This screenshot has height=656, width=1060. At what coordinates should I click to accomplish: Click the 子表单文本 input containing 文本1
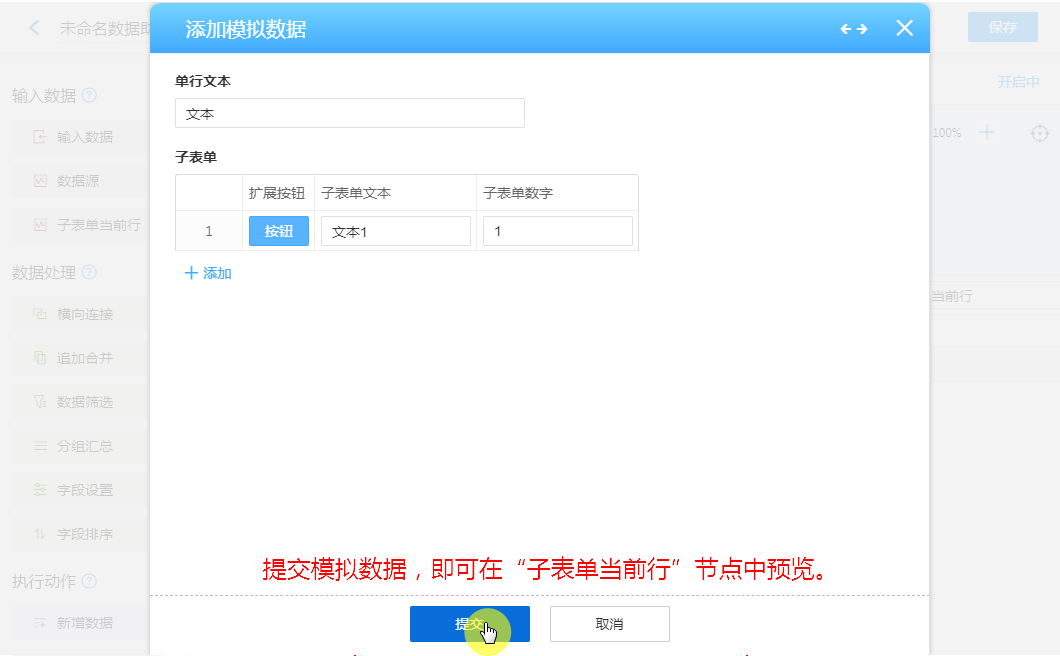click(395, 232)
